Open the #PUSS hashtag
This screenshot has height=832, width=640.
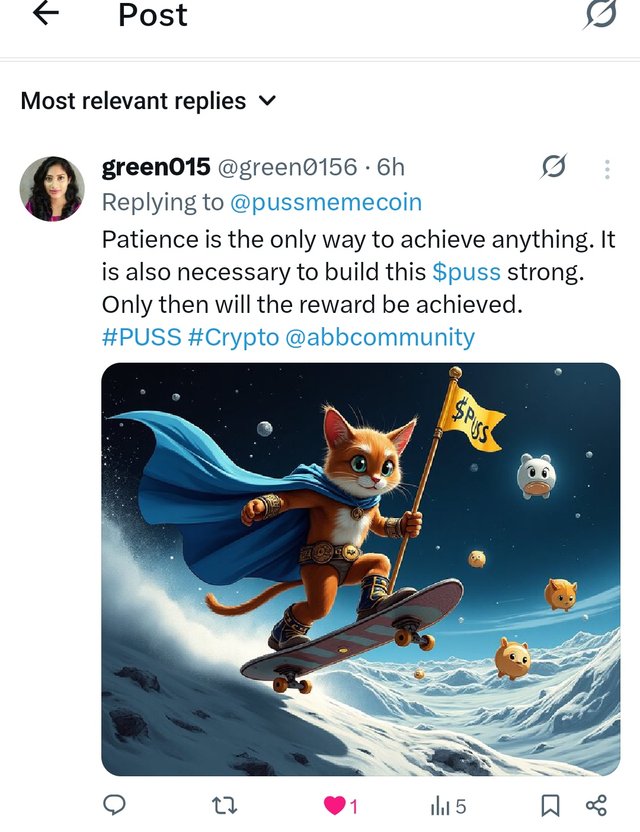[141, 337]
